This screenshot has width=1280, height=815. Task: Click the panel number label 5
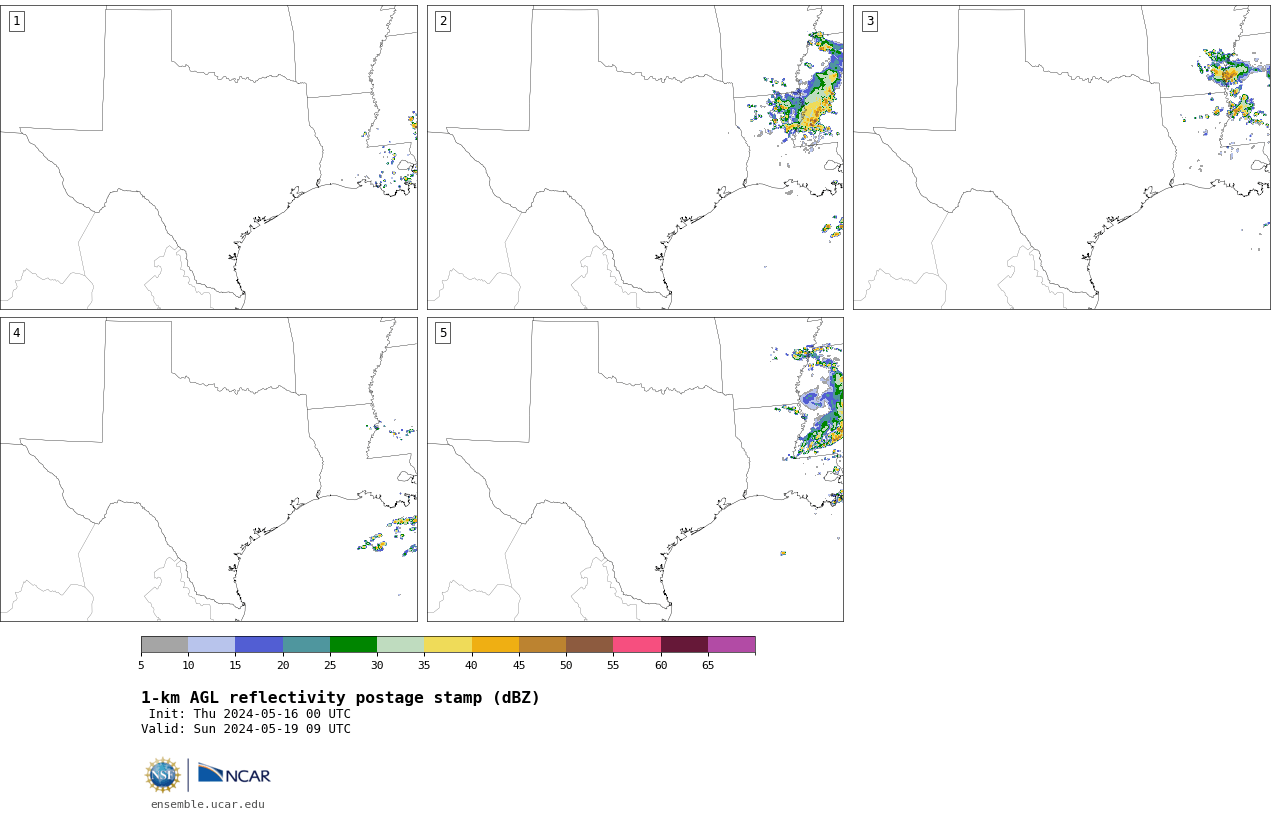[443, 333]
